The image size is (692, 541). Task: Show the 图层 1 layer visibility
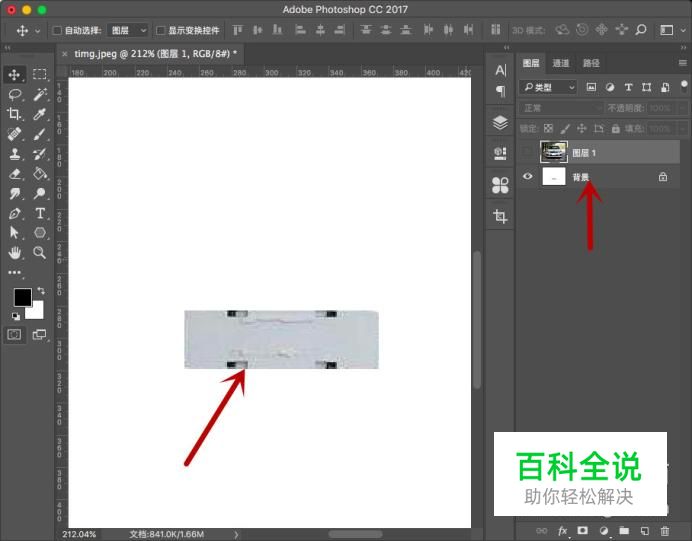[527, 152]
